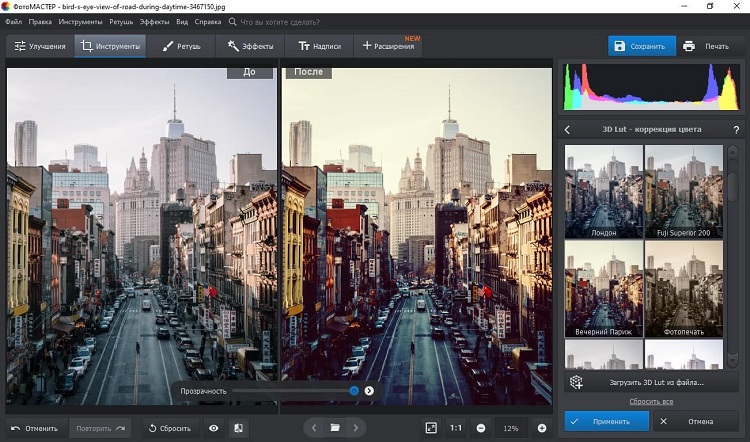Click the arrow next to the Прозрачность slider

pos(369,391)
